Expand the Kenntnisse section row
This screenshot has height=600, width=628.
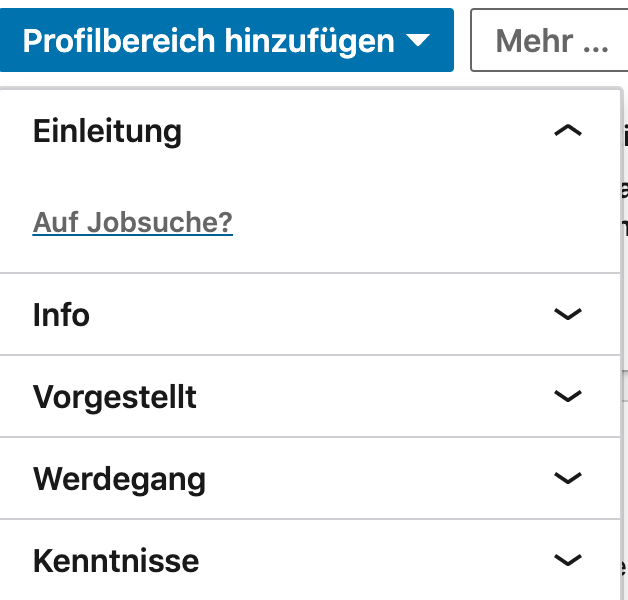310,560
